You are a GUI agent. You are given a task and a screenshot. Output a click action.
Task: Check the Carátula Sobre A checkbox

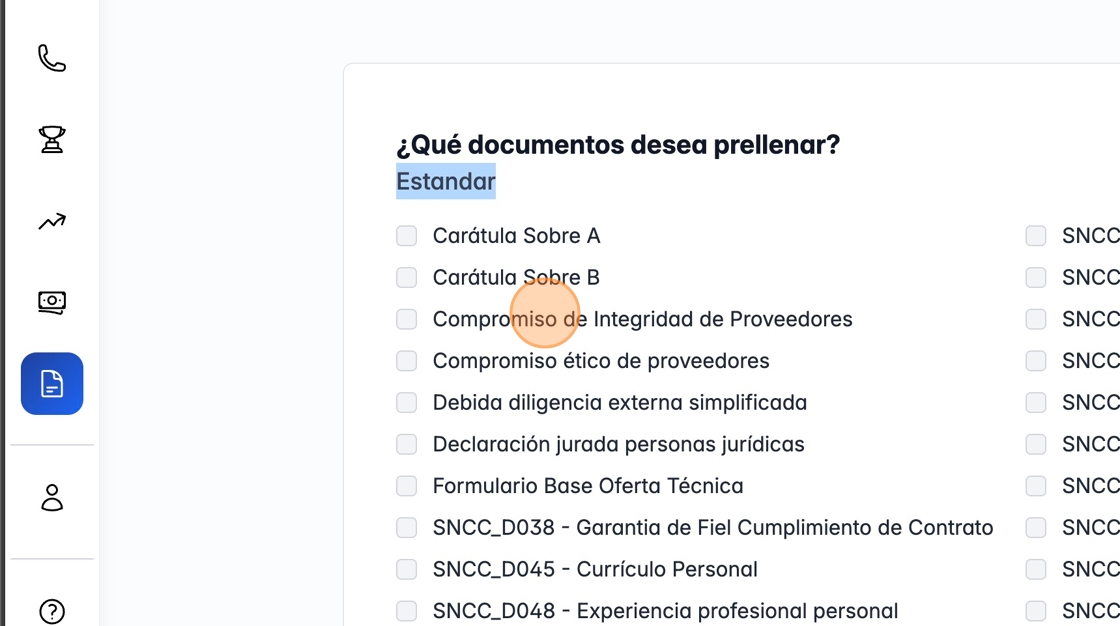(406, 236)
